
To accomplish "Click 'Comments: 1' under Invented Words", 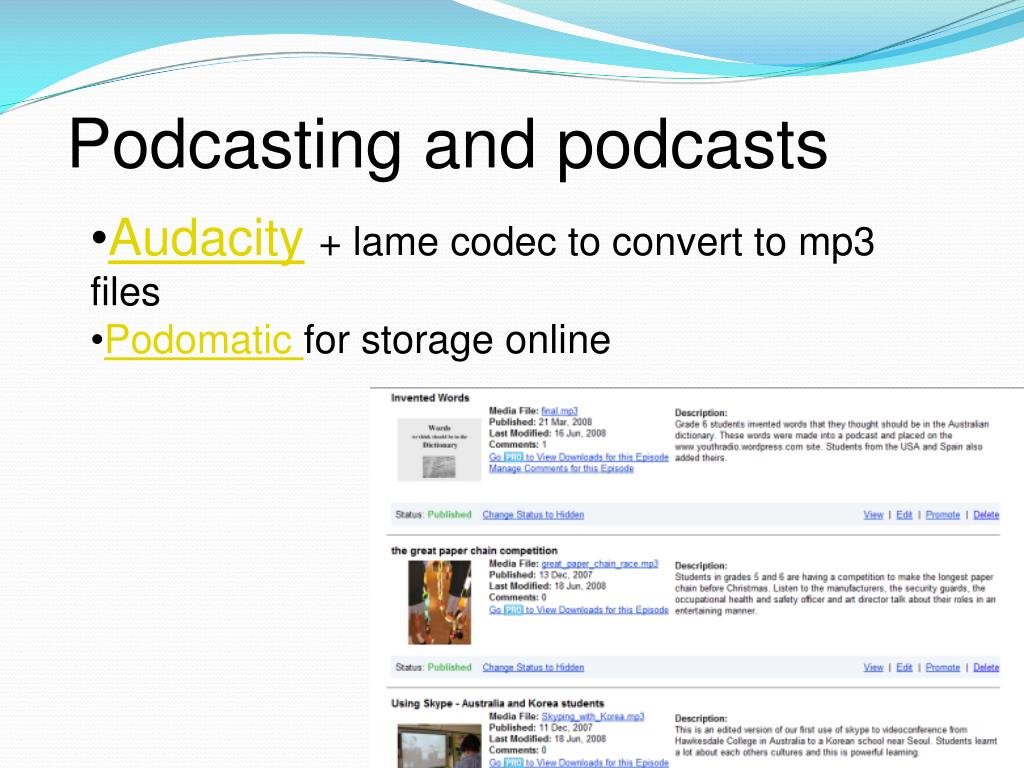I will (518, 444).
